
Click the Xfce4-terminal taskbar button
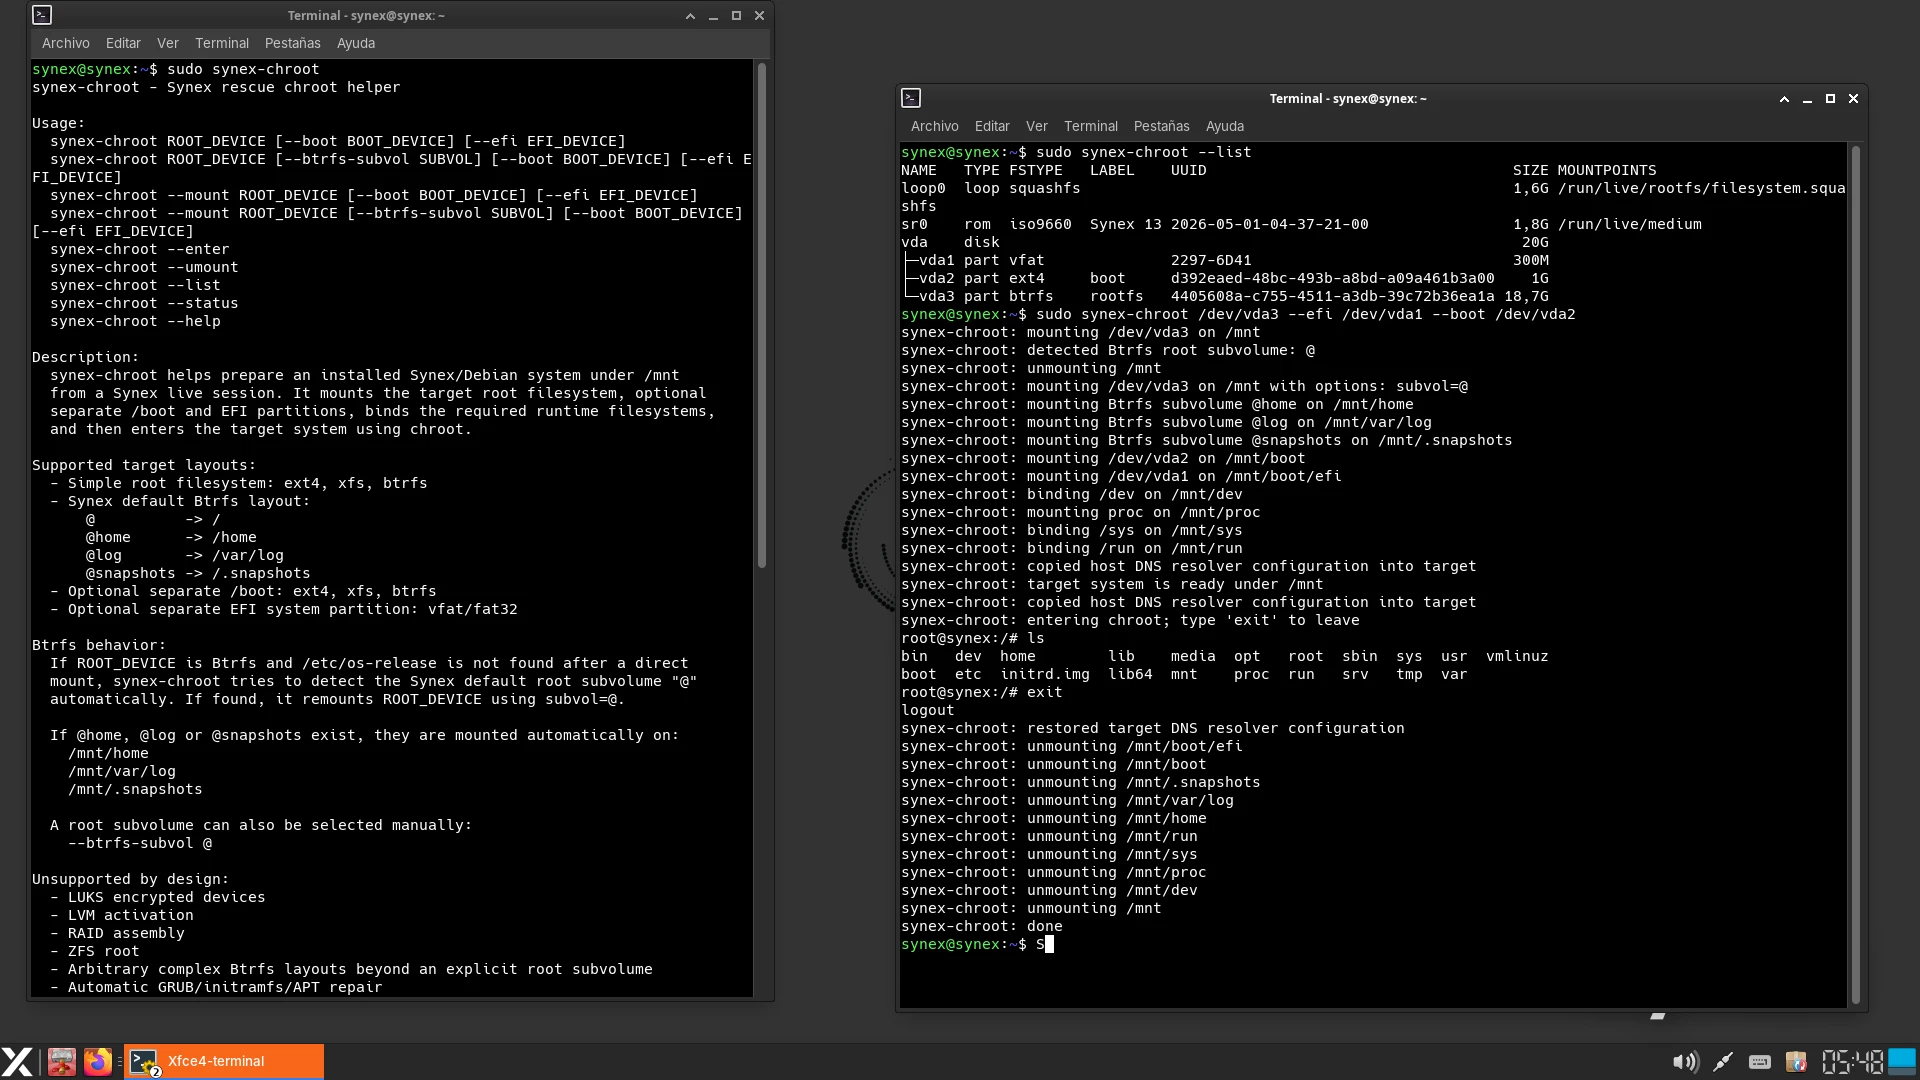[224, 1061]
